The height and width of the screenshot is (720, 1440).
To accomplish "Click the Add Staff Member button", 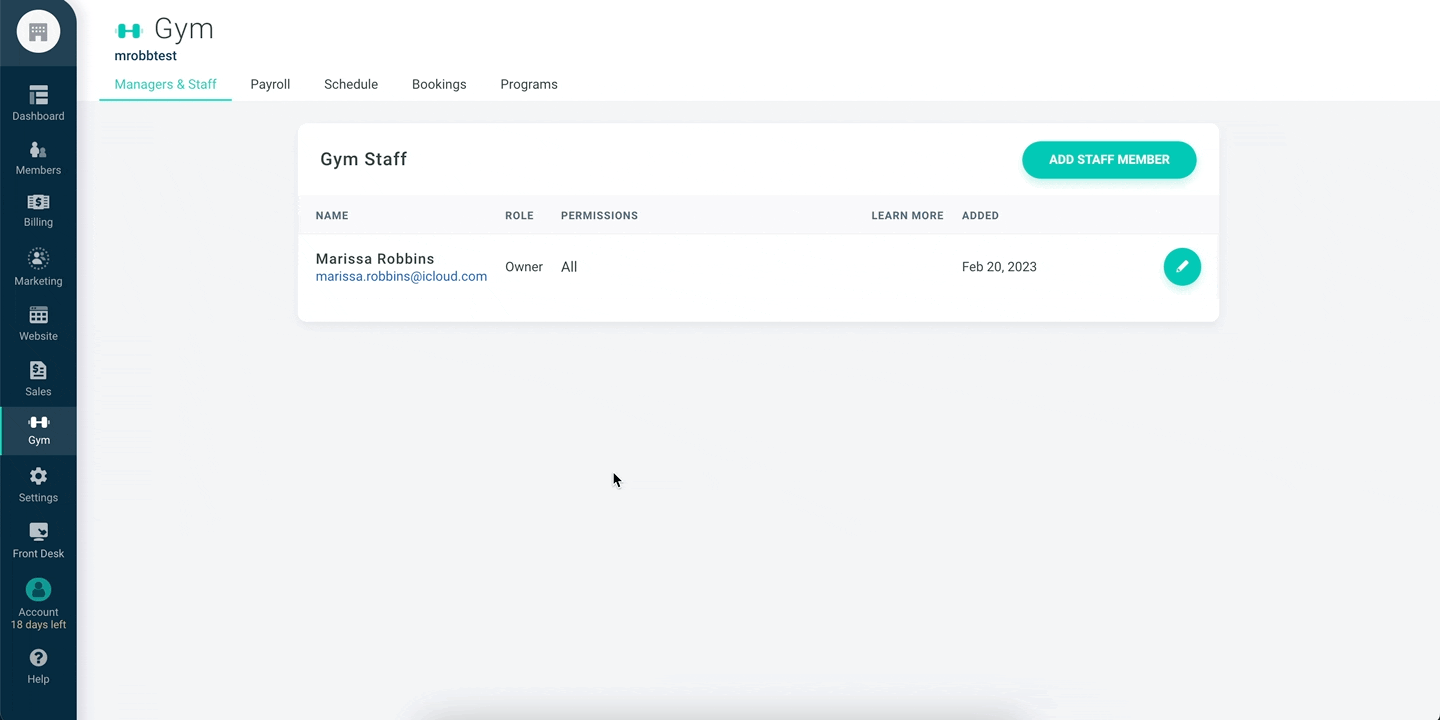I will pos(1109,160).
